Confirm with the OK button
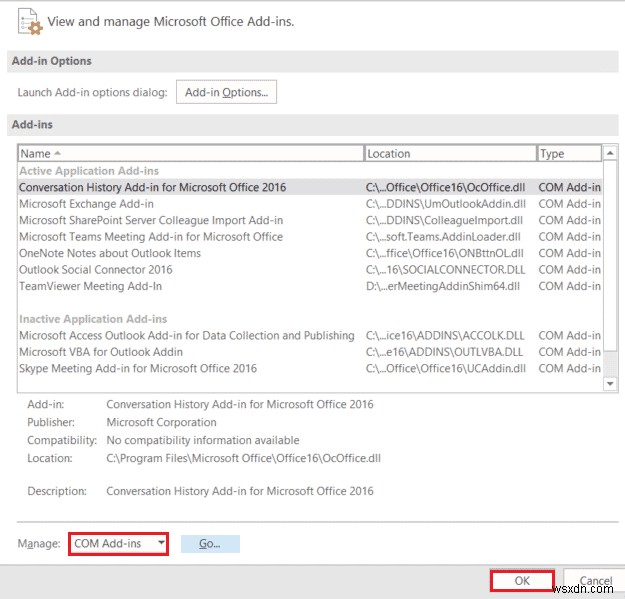This screenshot has height=599, width=625. point(522,581)
